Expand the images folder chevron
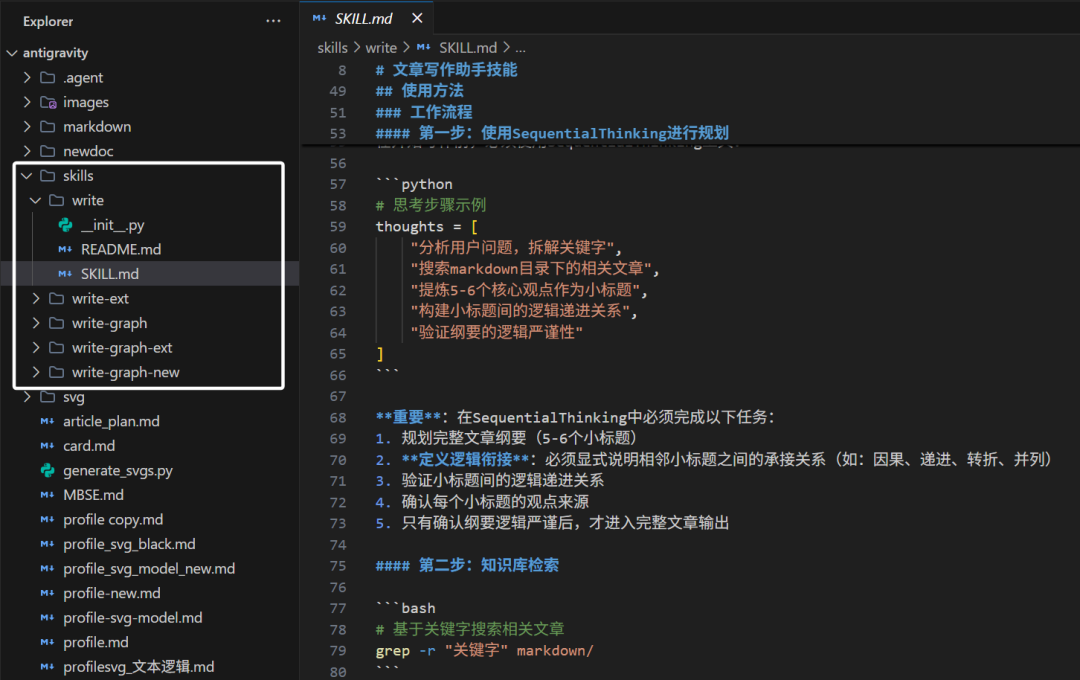Viewport: 1080px width, 680px height. 27,102
